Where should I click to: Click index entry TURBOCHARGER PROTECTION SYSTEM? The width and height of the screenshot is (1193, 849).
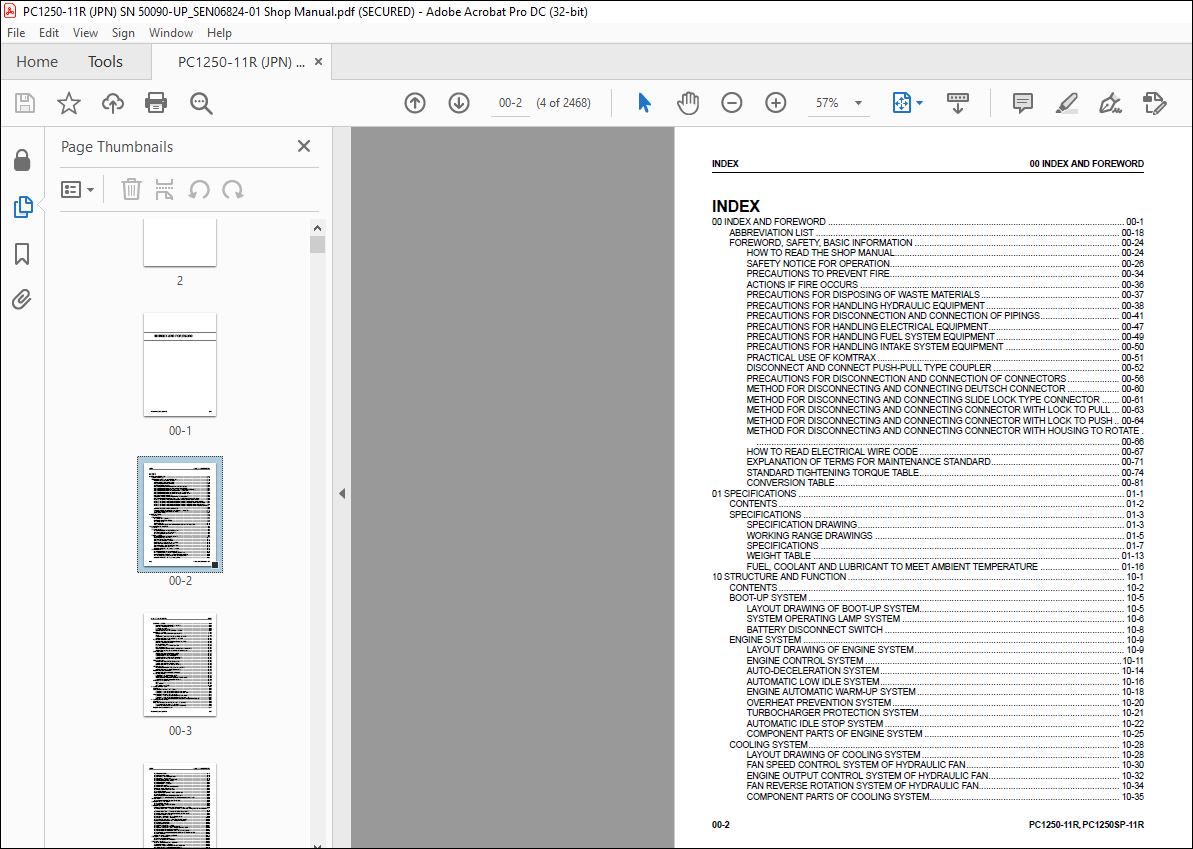point(832,713)
